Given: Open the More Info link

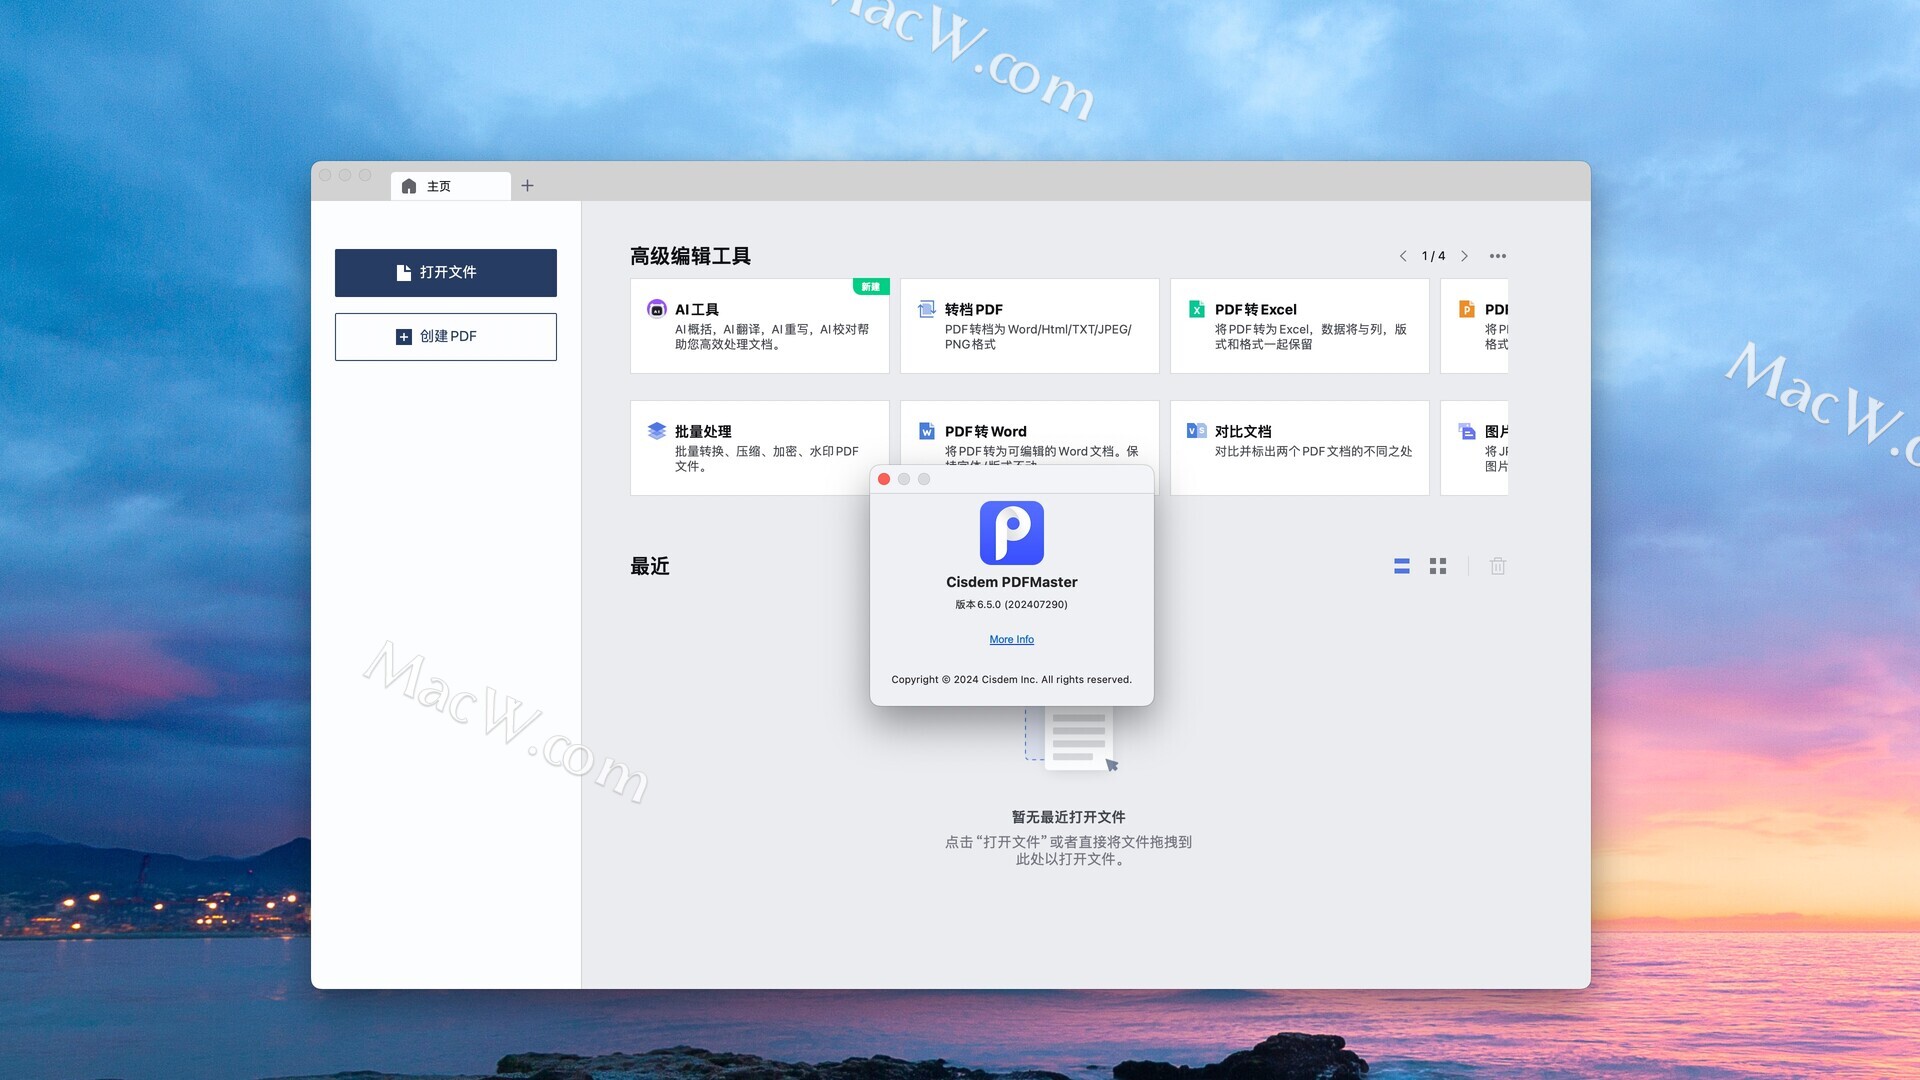Looking at the screenshot, I should 1011,640.
